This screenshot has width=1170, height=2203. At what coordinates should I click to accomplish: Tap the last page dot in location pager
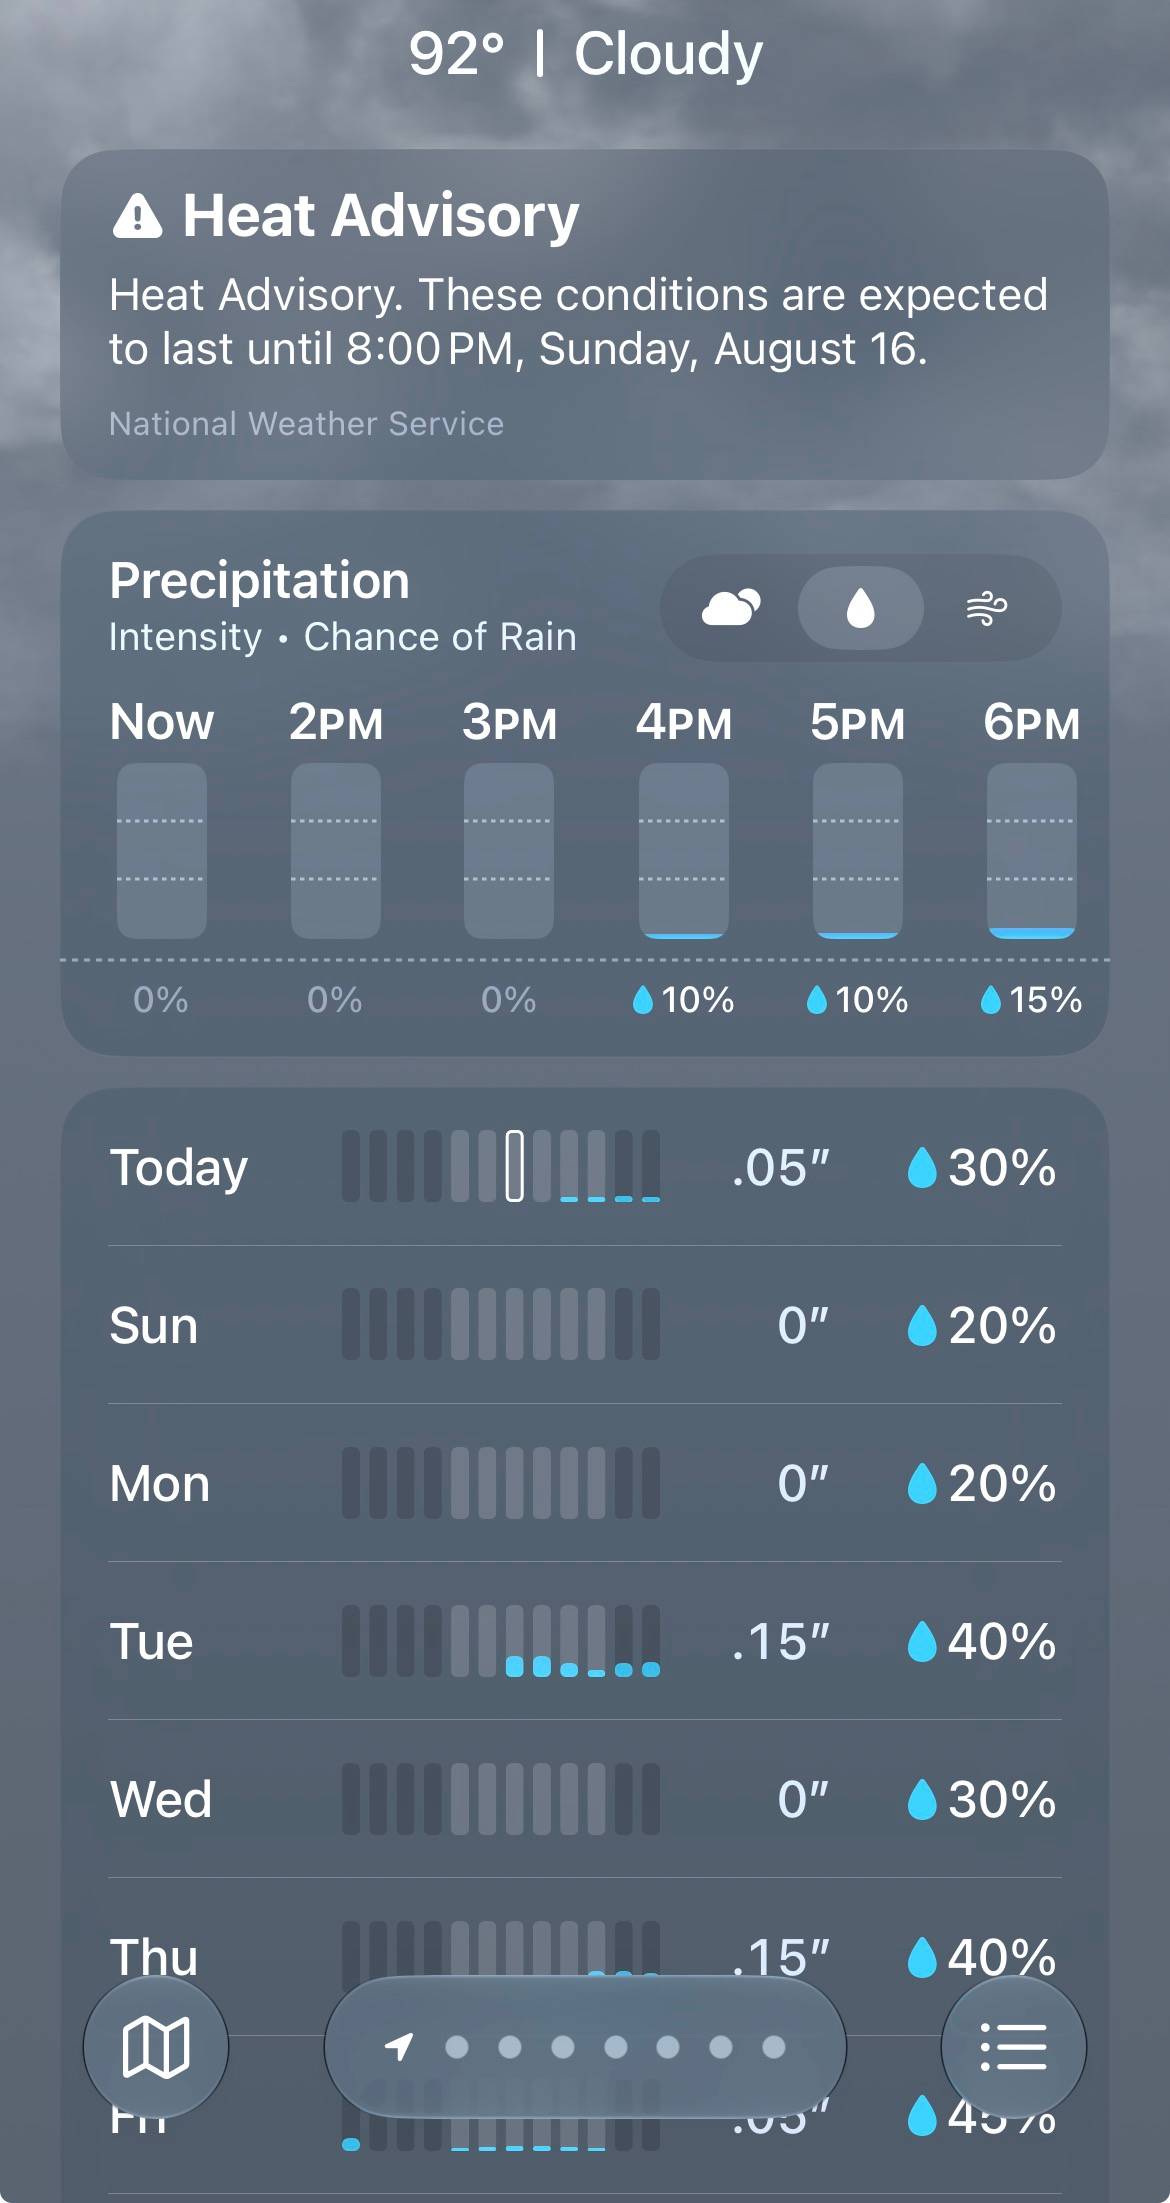(x=774, y=2047)
